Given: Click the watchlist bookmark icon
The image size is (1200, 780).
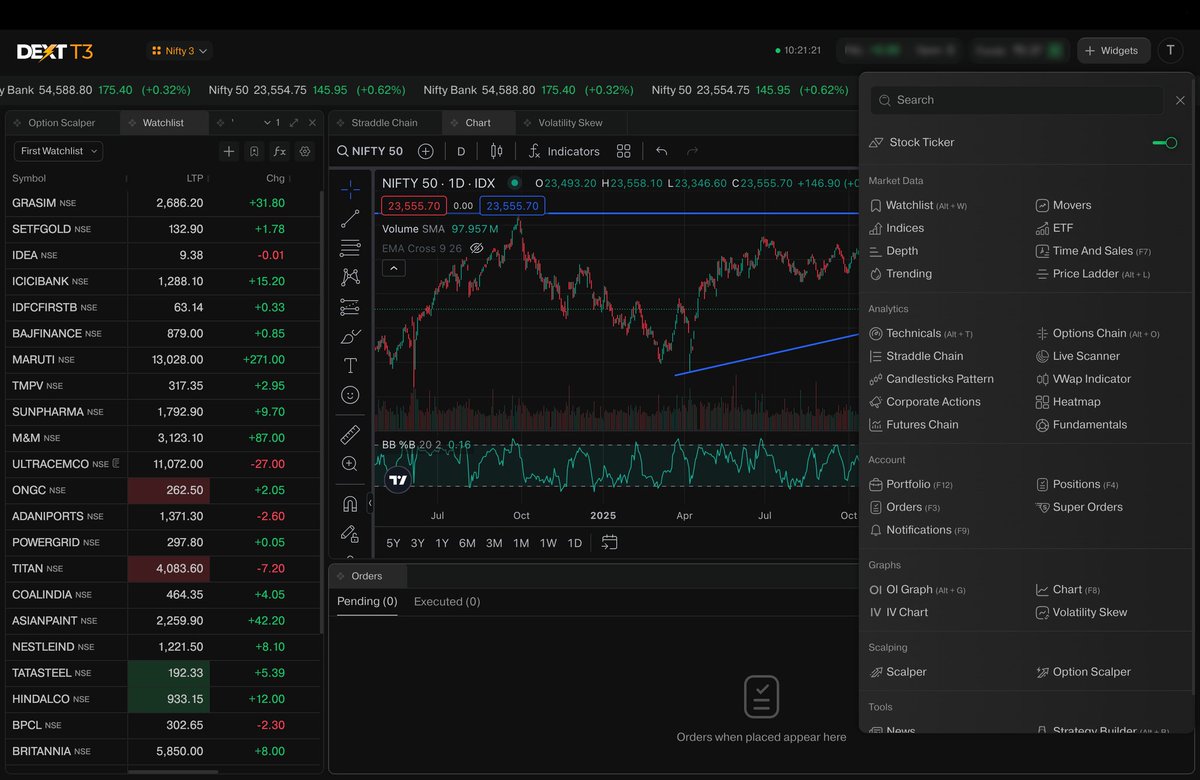Looking at the screenshot, I should 254,151.
